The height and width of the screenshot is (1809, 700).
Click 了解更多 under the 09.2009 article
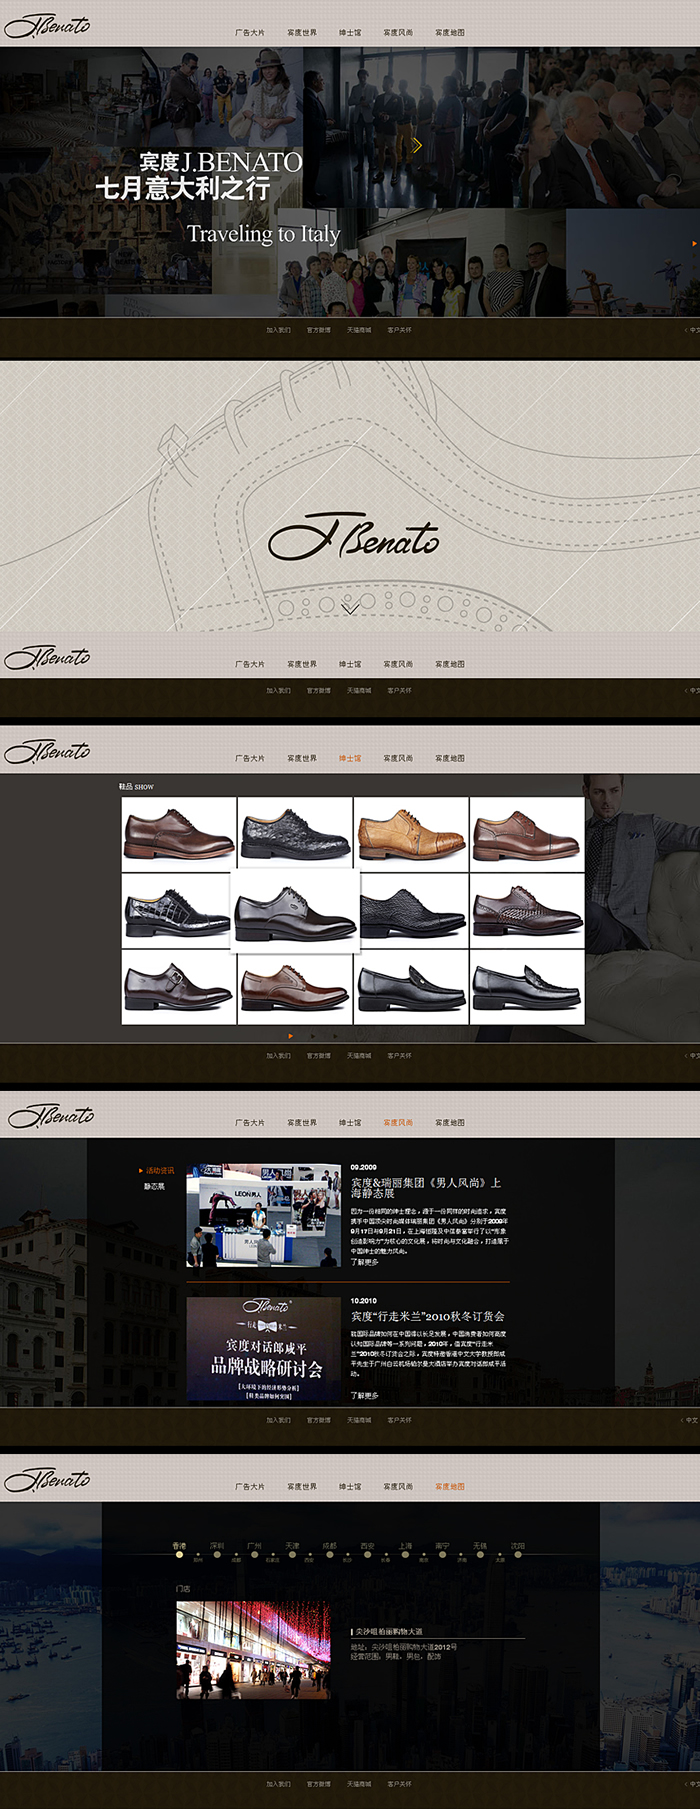pos(365,1262)
